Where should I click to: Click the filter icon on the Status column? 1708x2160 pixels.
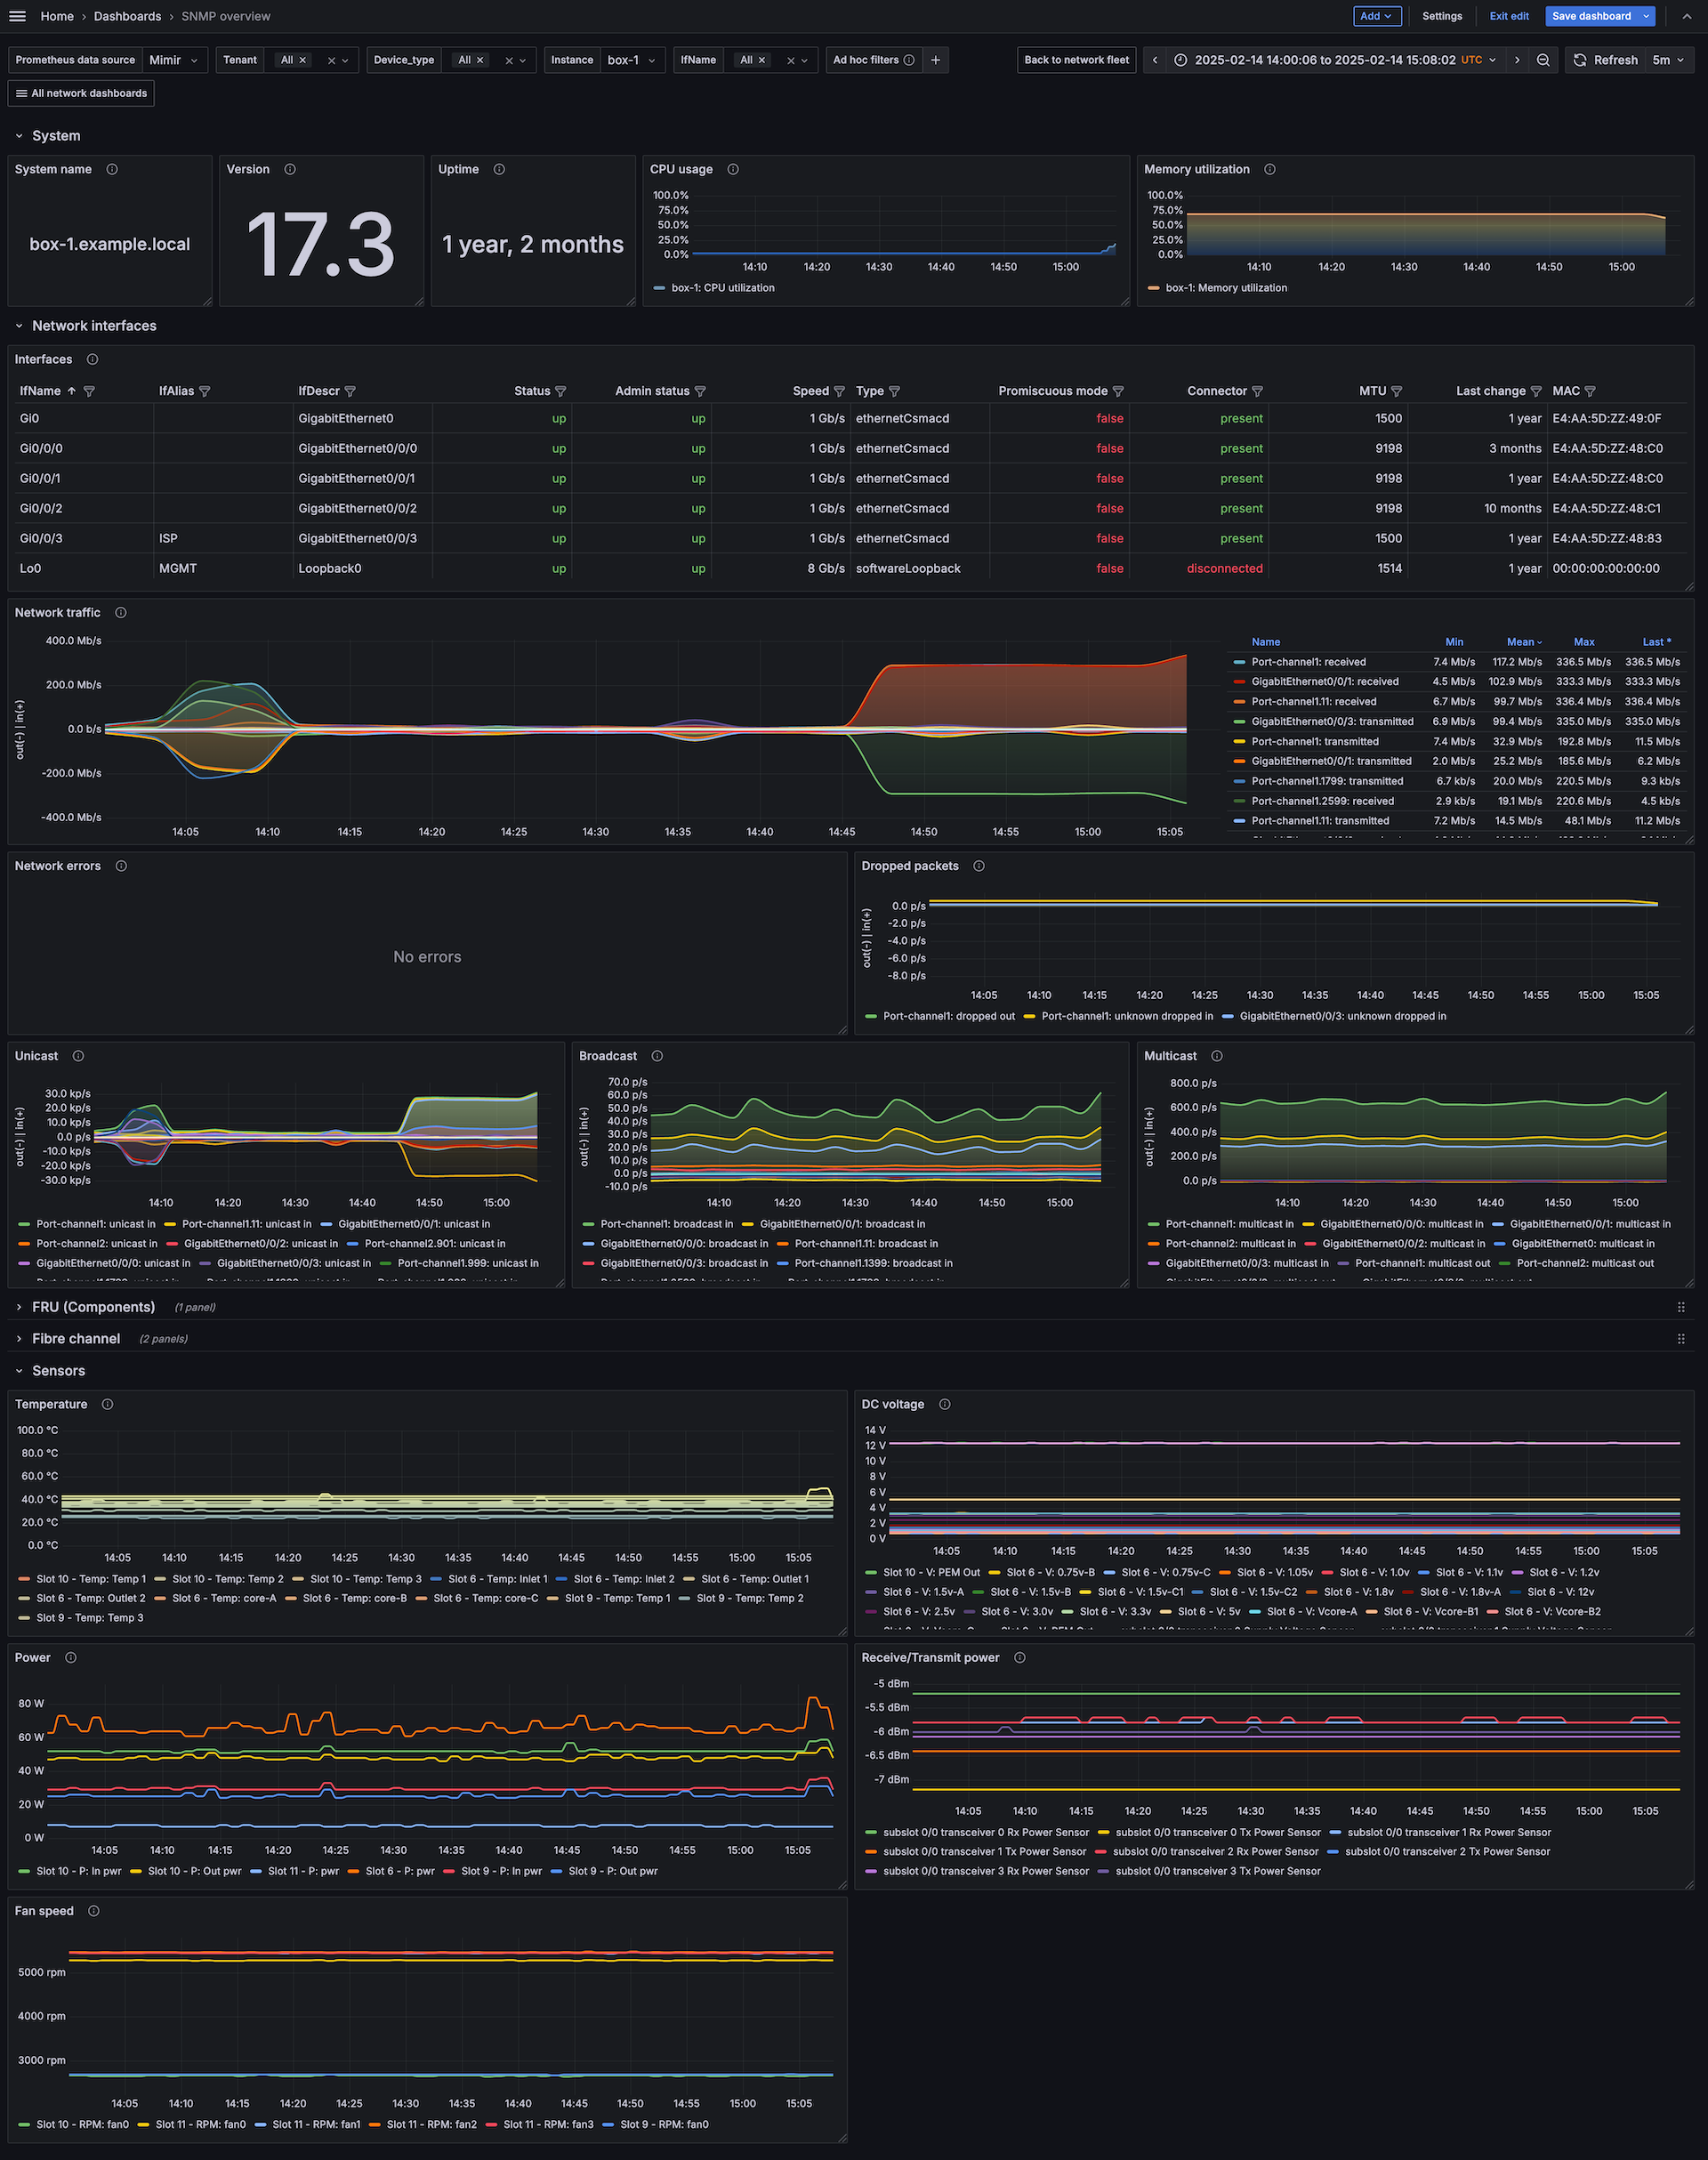[x=560, y=391]
